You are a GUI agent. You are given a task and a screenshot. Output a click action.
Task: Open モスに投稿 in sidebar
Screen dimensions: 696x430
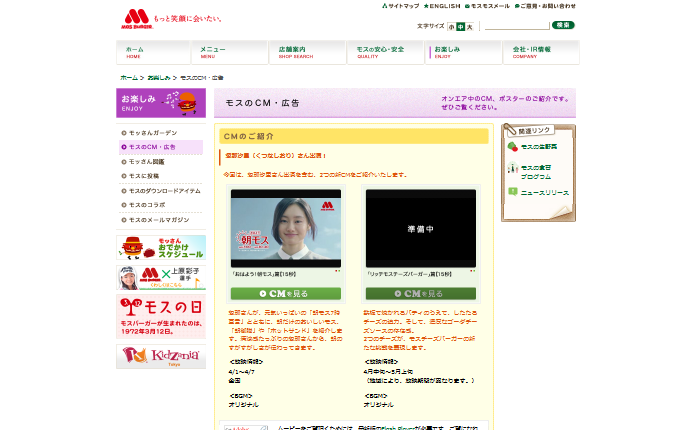[x=144, y=176]
